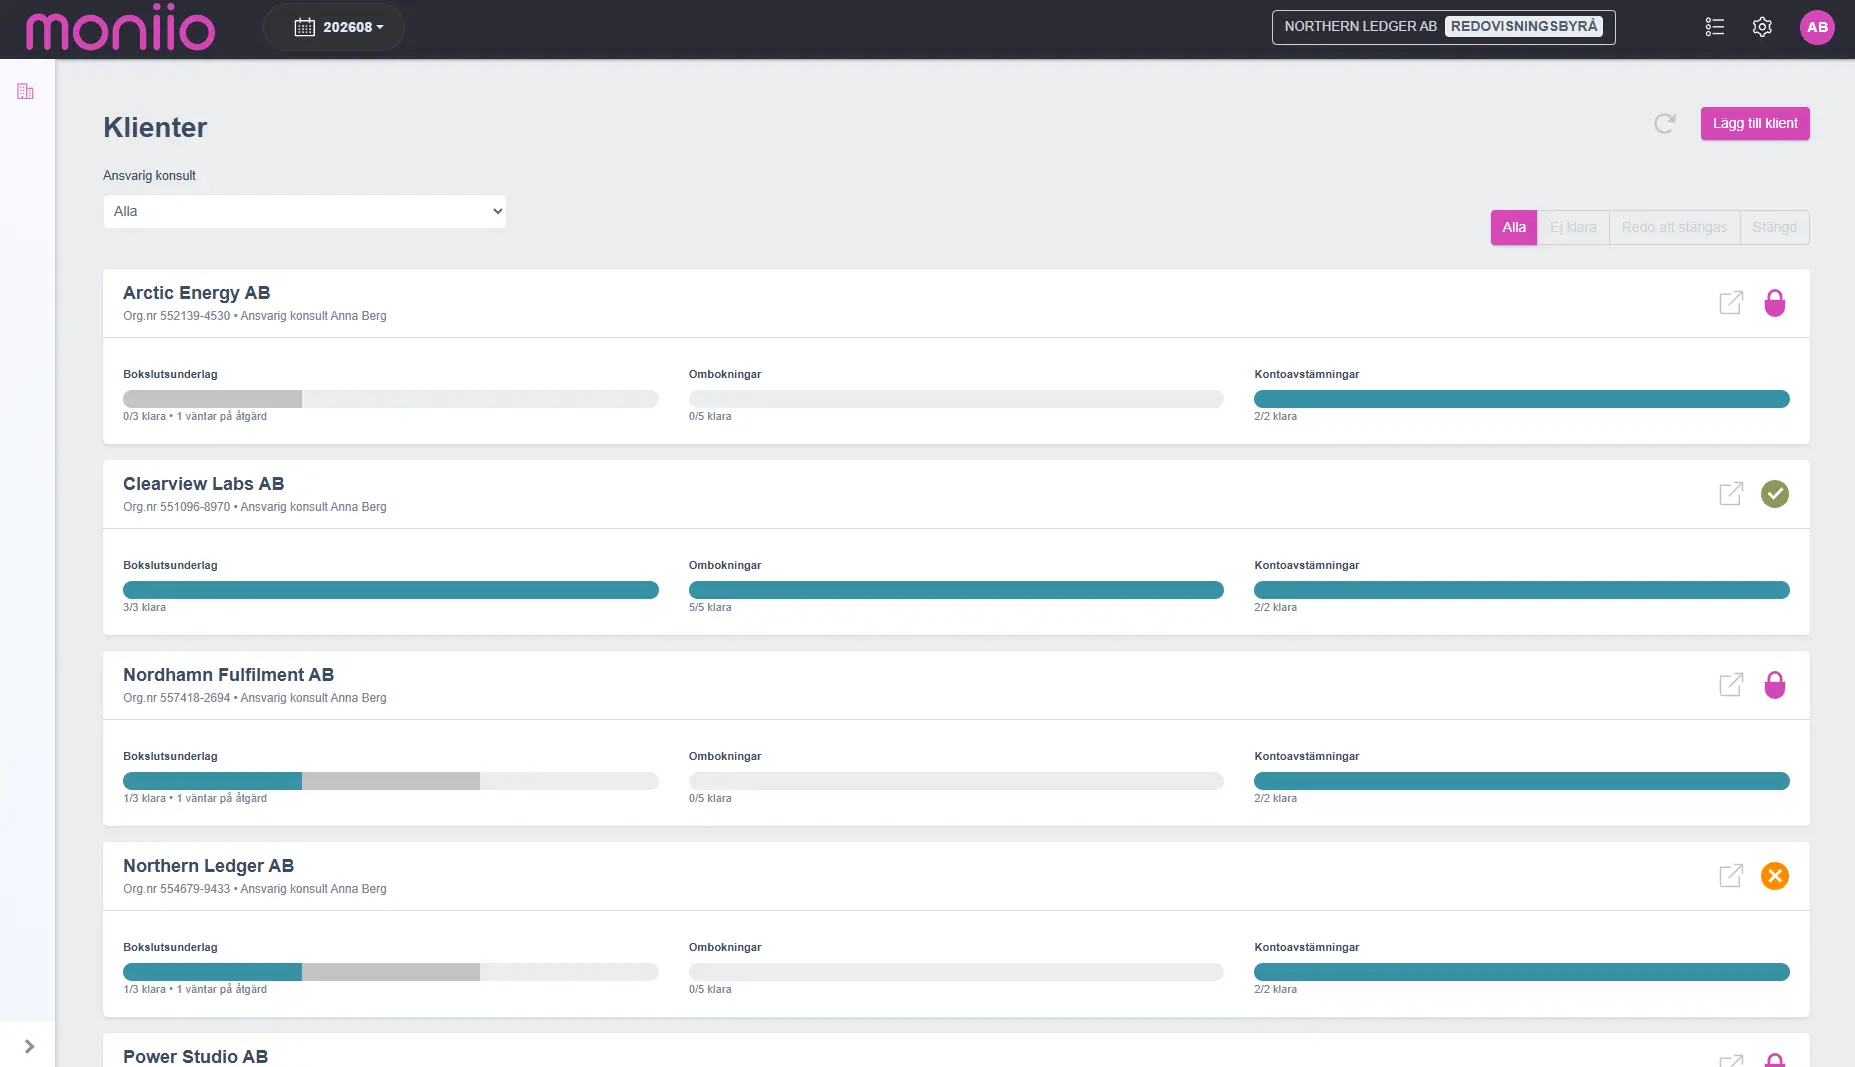Open the Arctic Energy AB client

196,293
